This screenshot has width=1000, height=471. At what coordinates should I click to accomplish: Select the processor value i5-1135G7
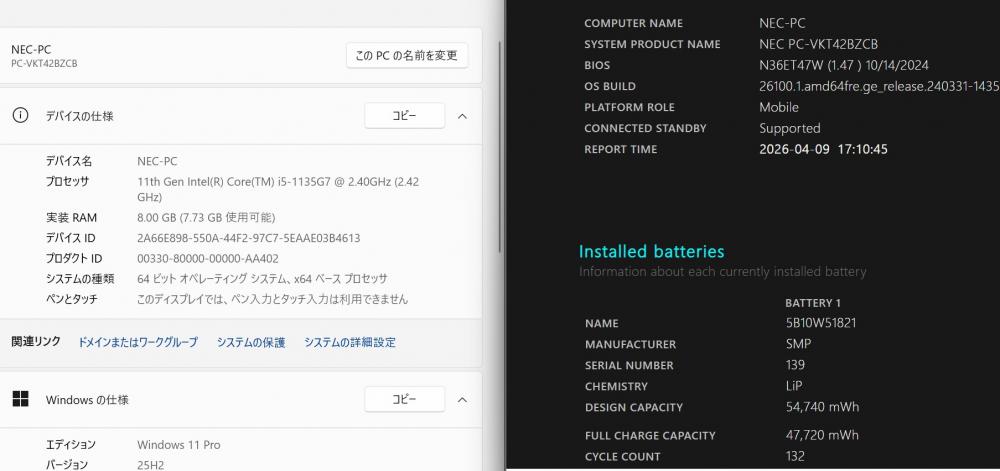pyautogui.click(x=278, y=189)
